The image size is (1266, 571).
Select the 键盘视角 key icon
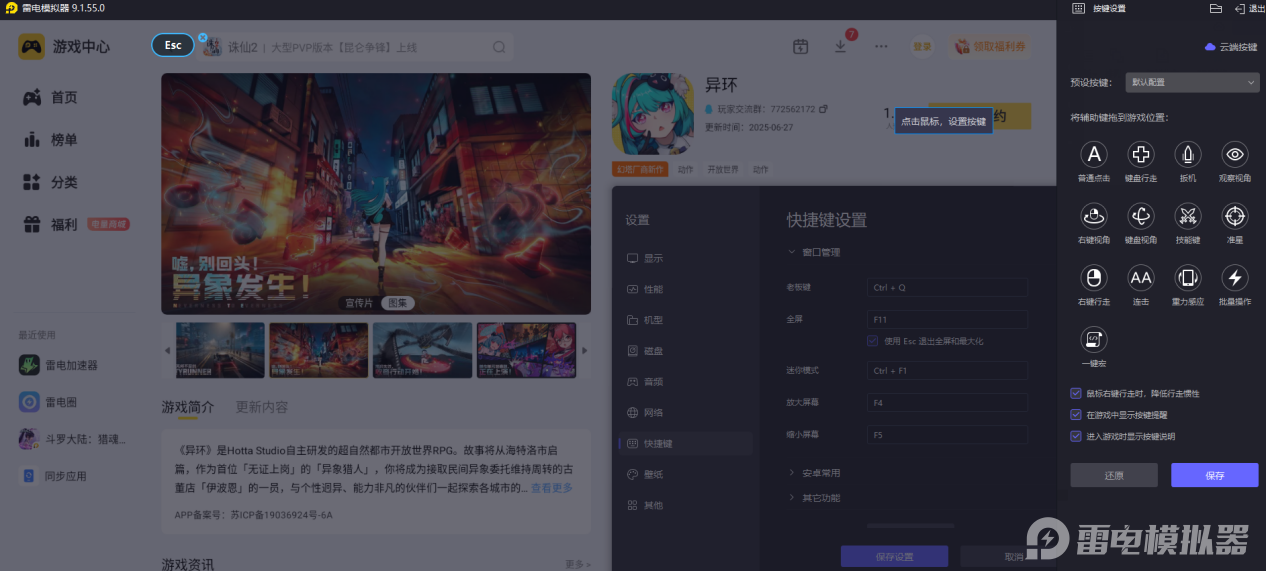tap(1141, 215)
